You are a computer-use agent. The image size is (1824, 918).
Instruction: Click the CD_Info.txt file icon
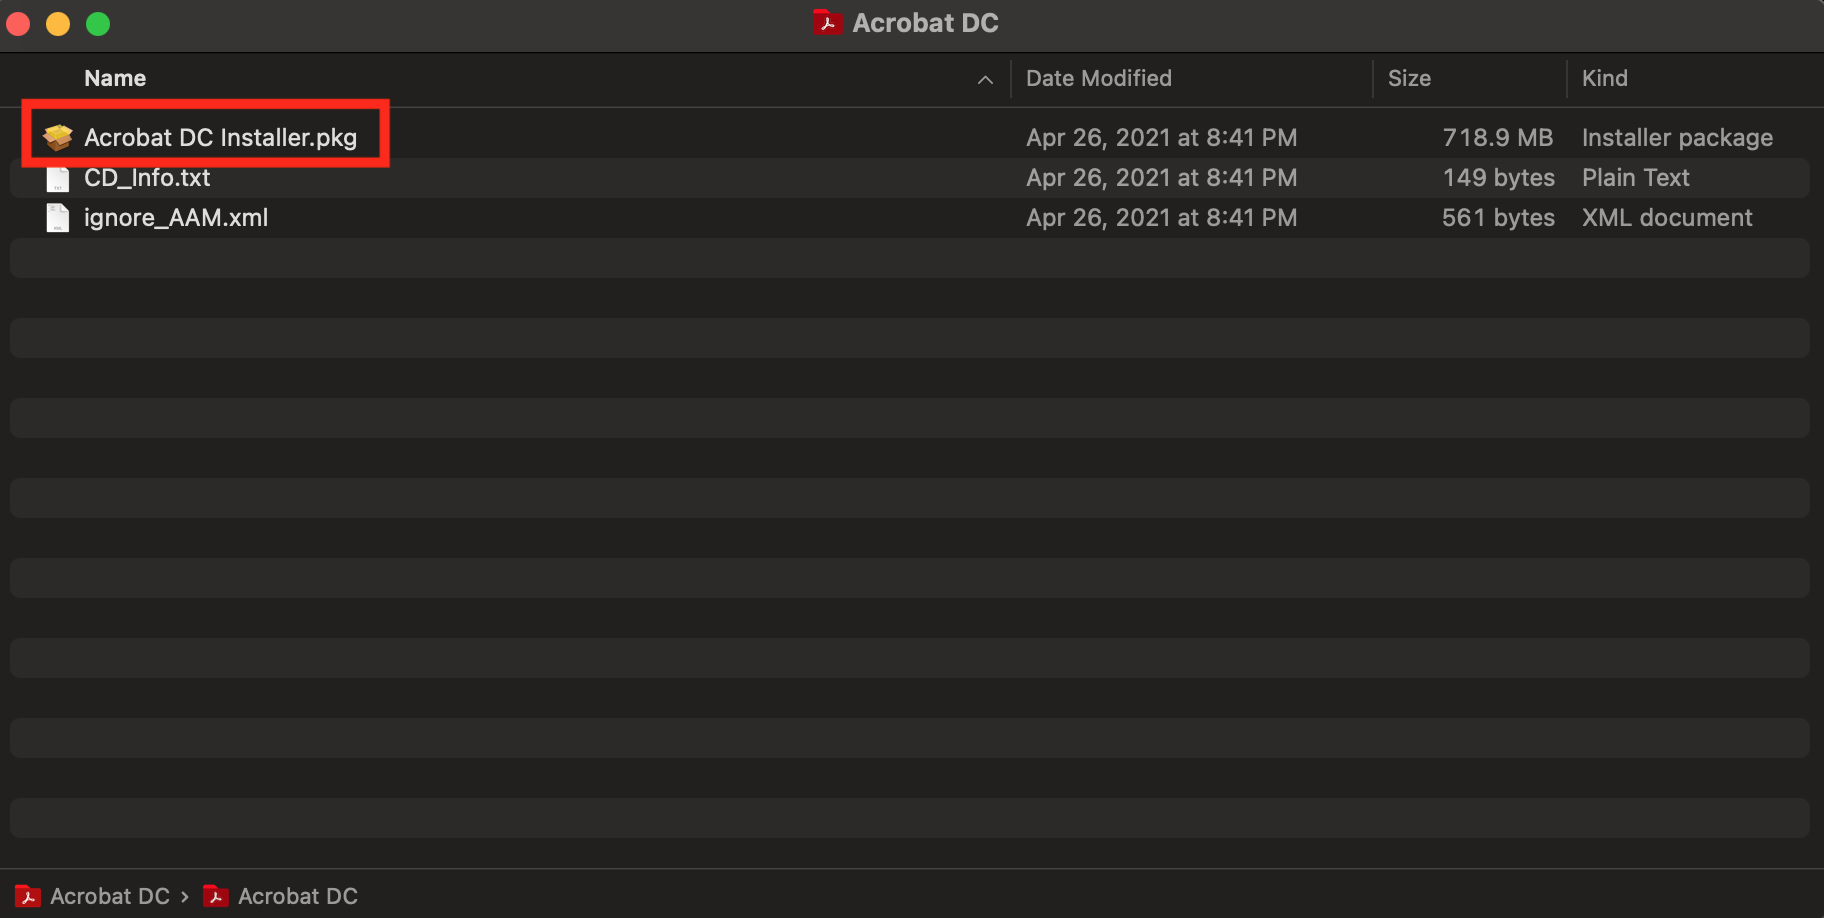[58, 178]
